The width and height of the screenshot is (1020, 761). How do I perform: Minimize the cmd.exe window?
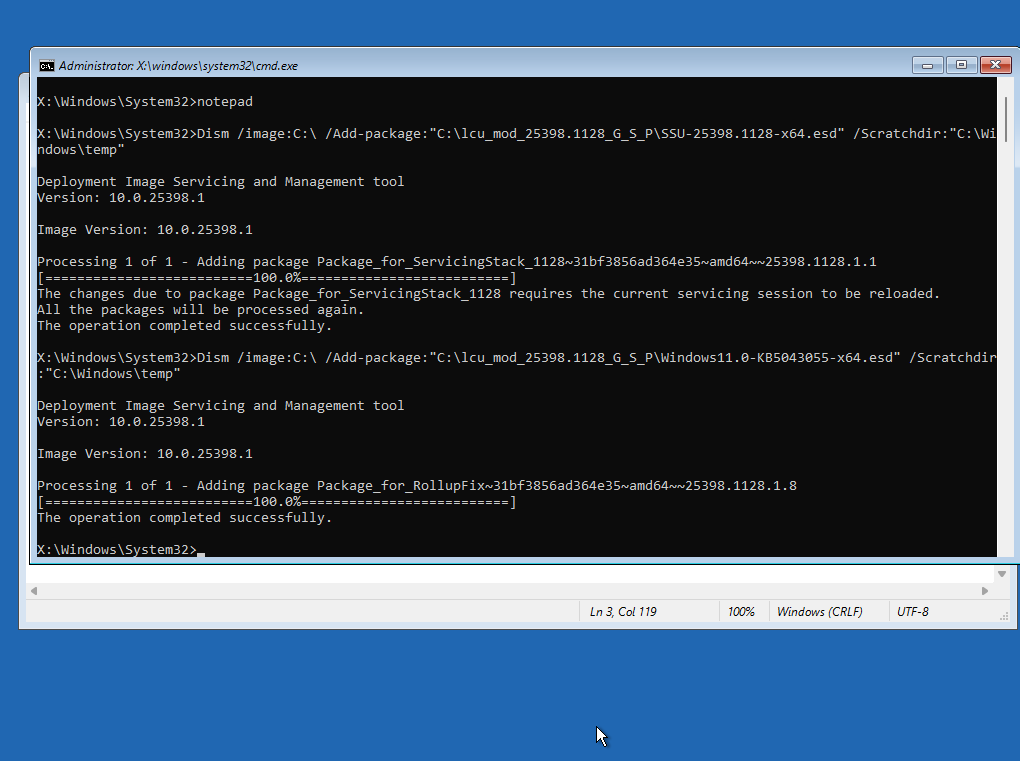click(x=928, y=65)
